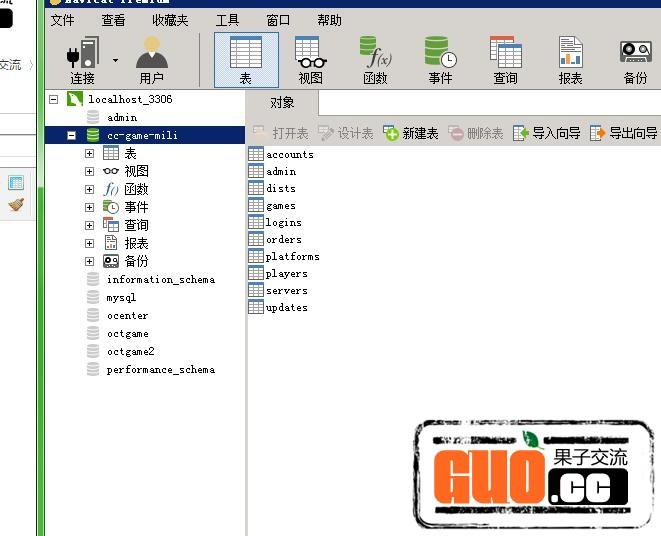Viewport: 661px width, 536px height.
Task: Select the 表 (Table) toolbar icon
Action: coord(246,59)
